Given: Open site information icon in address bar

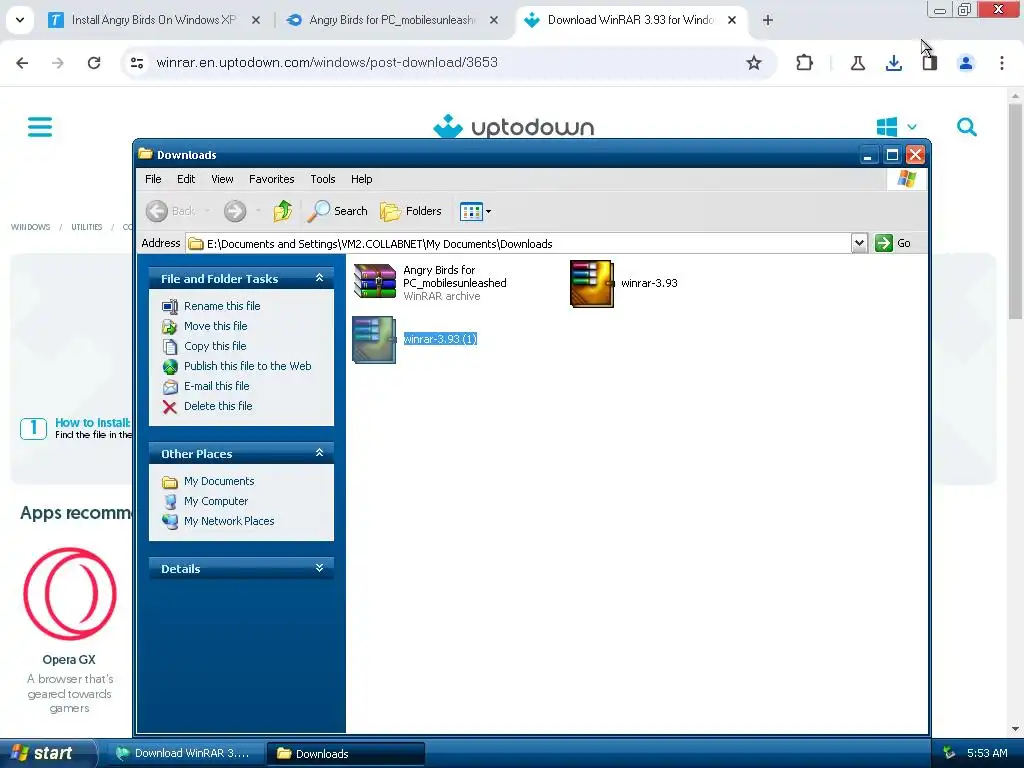Looking at the screenshot, I should [x=137, y=63].
